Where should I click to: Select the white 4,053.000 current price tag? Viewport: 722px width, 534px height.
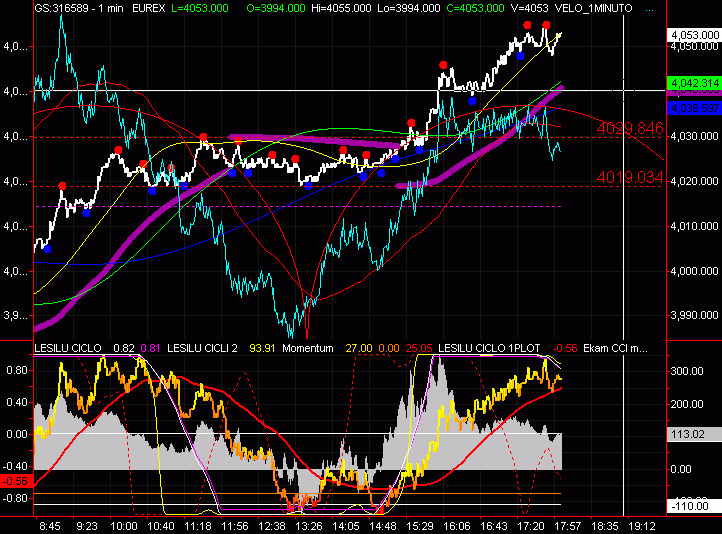(694, 35)
